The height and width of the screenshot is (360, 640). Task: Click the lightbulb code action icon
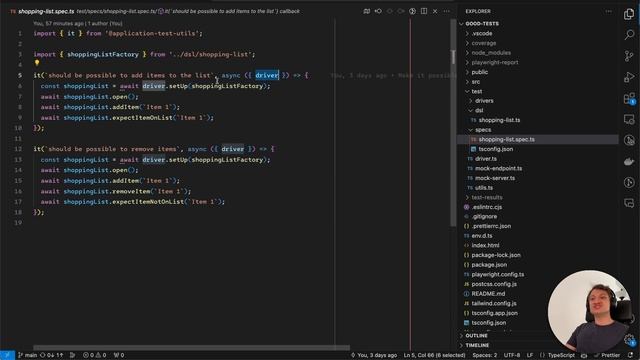(x=37, y=63)
